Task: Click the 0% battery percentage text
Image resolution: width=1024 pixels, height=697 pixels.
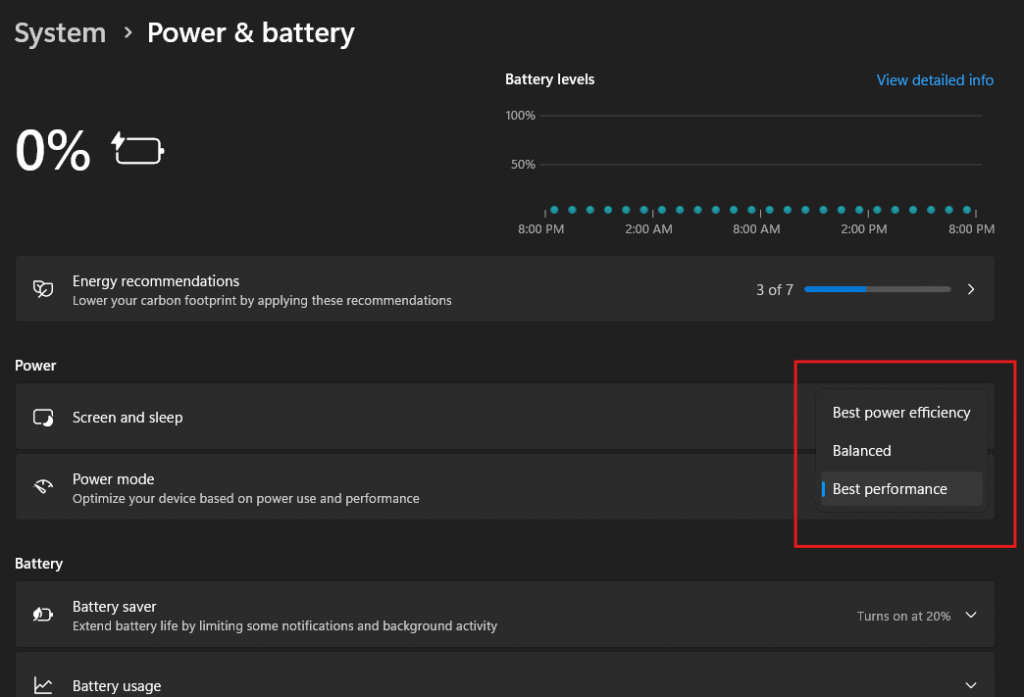Action: 53,151
